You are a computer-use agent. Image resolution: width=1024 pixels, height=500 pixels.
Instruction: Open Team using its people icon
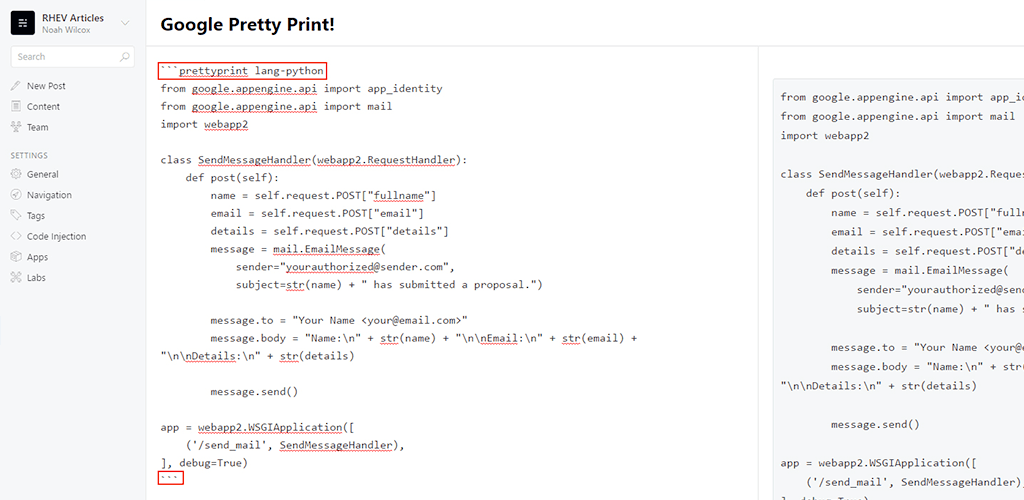pos(16,127)
